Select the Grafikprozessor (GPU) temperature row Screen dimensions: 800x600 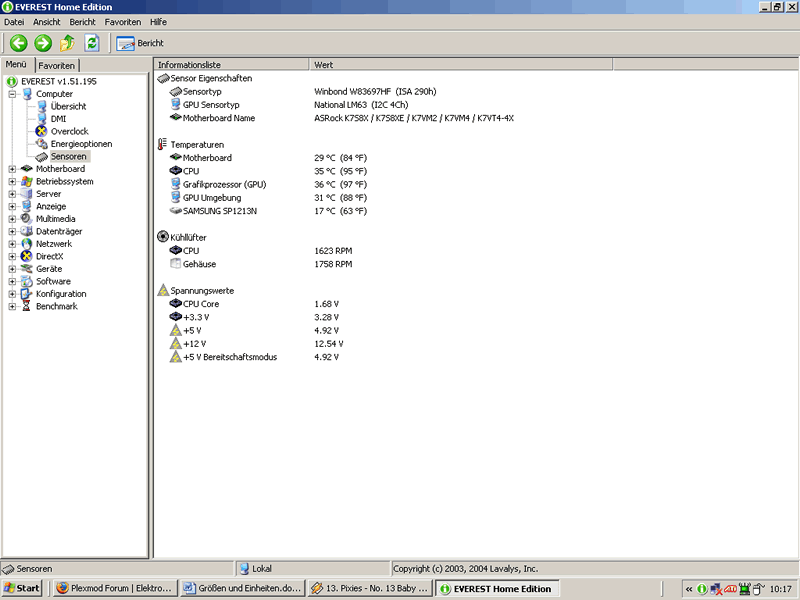pyautogui.click(x=224, y=184)
